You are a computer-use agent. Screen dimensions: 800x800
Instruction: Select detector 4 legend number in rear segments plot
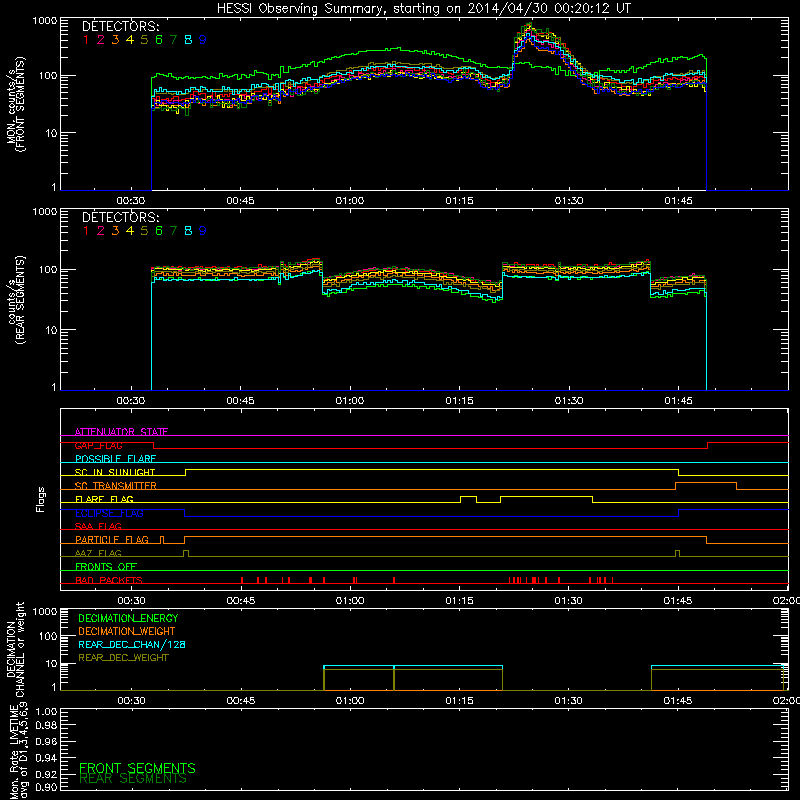click(130, 231)
